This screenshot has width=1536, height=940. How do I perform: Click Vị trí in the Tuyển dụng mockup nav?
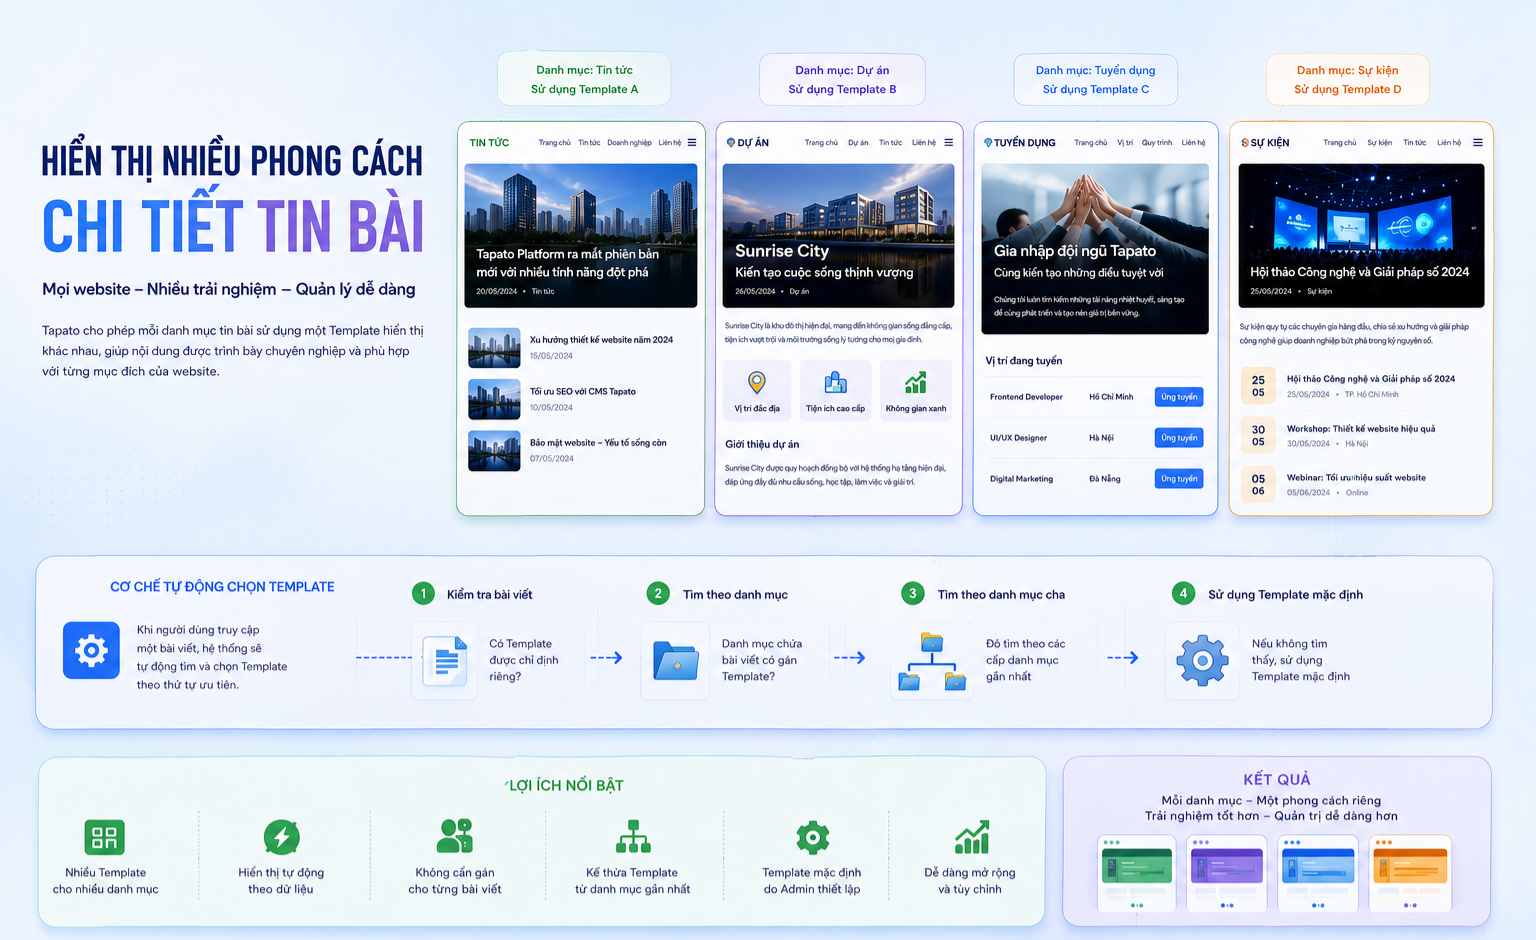click(x=1125, y=142)
